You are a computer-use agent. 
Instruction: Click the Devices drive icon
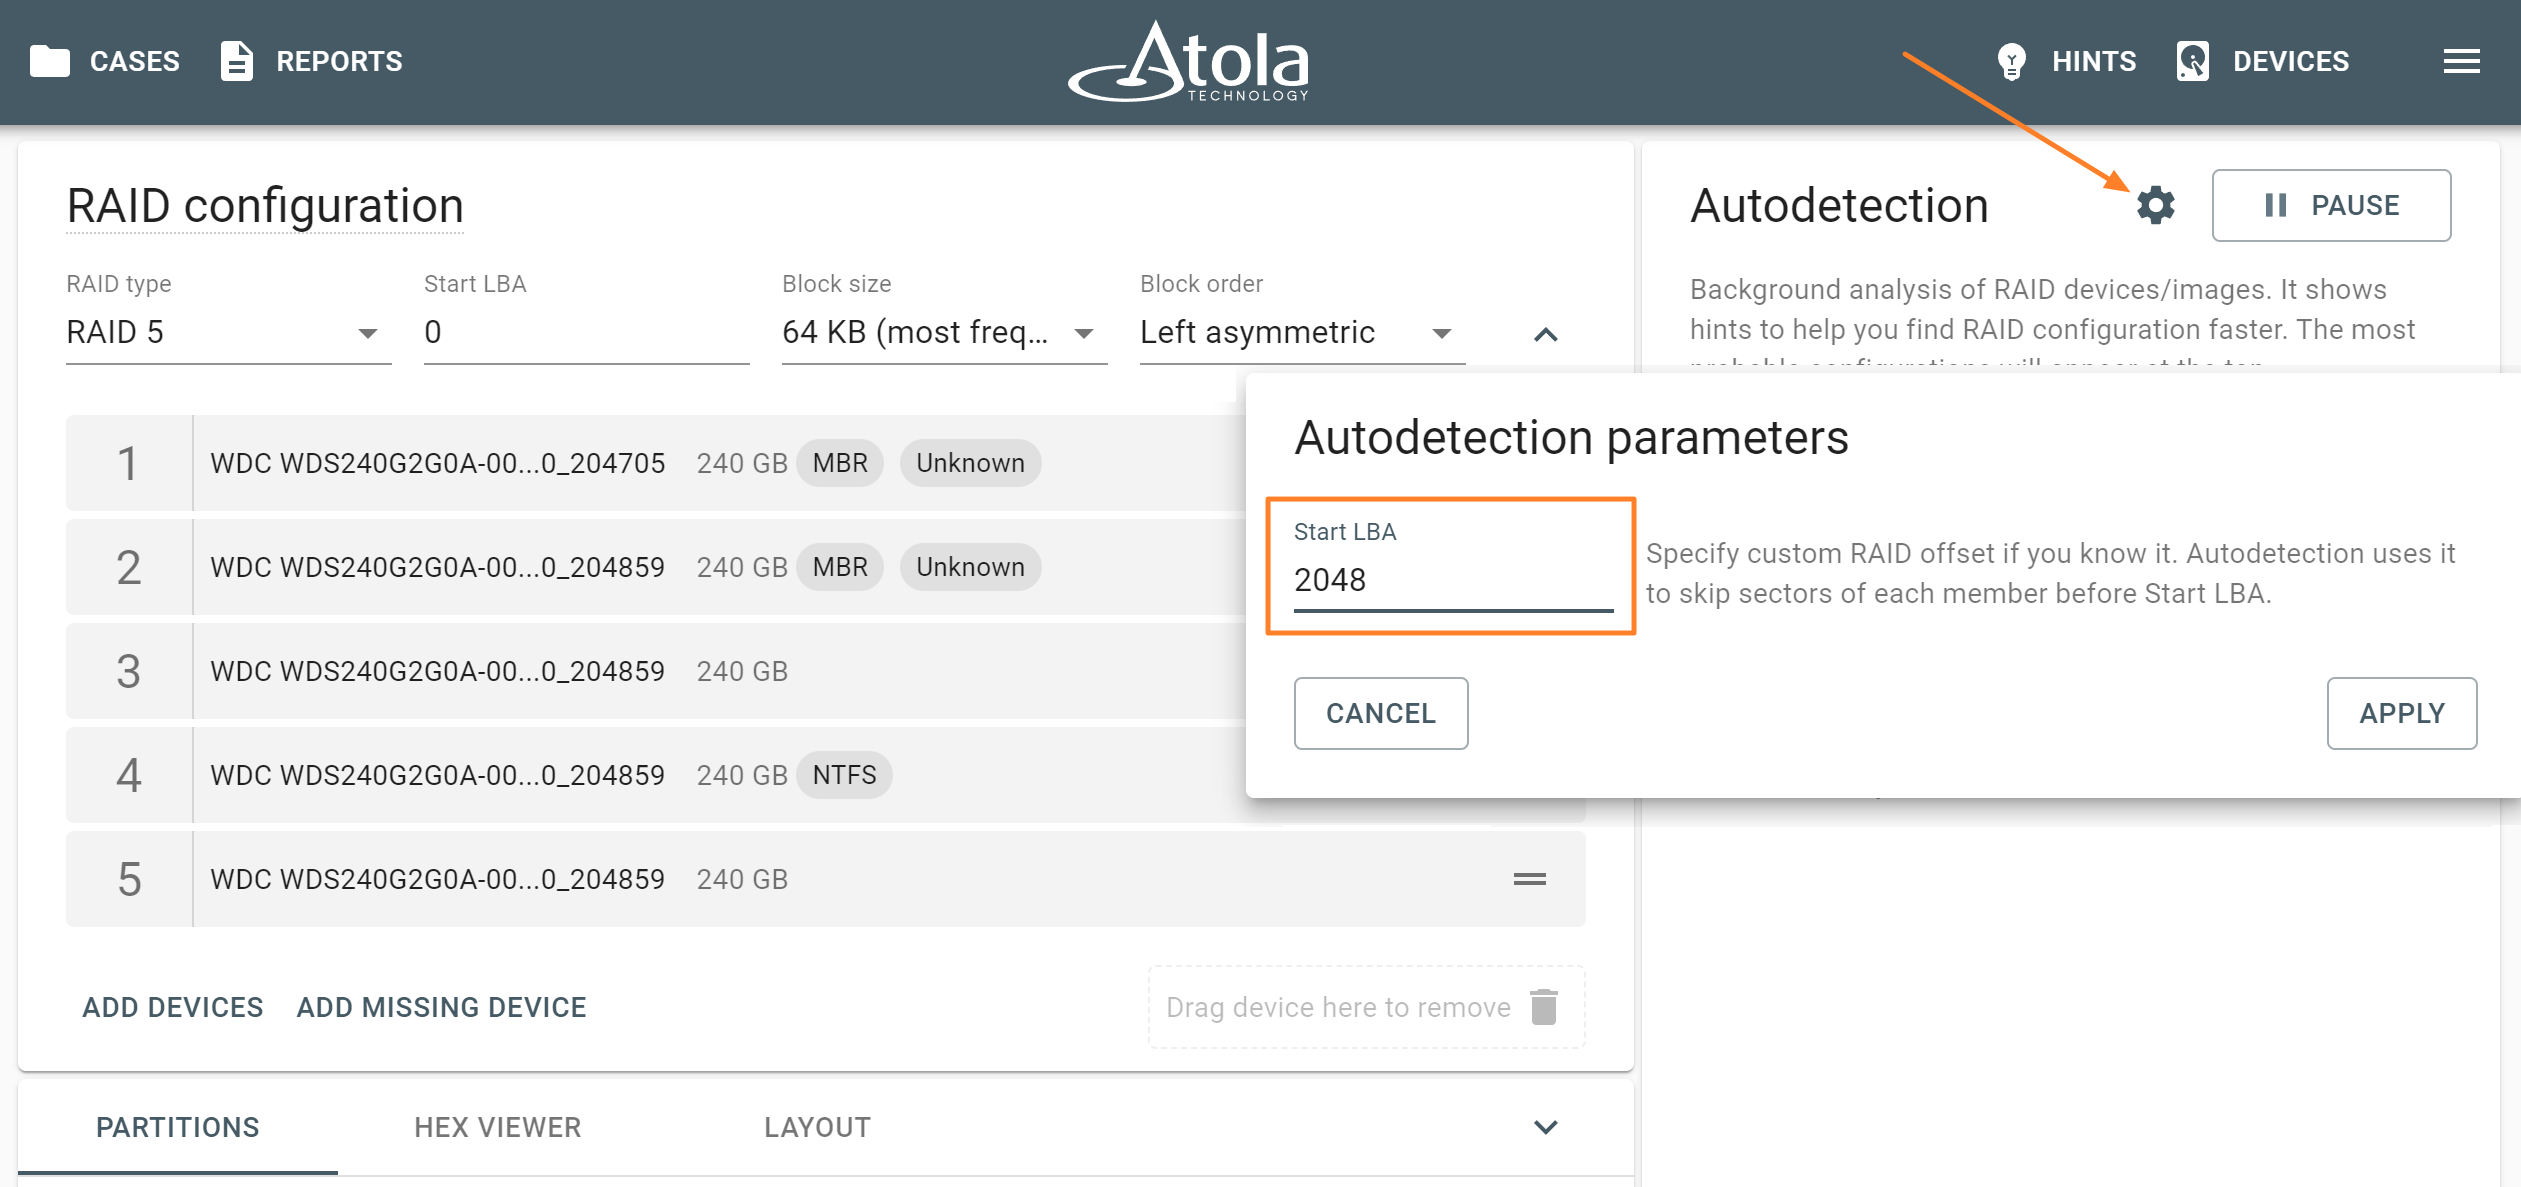point(2192,61)
